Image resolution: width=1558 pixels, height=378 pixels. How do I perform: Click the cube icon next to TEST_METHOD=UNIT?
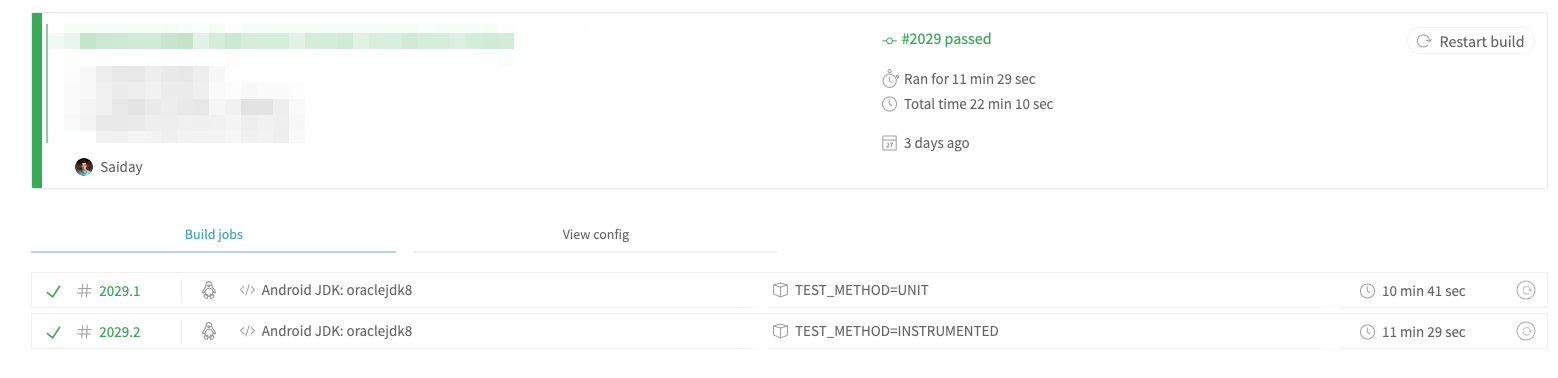[780, 291]
